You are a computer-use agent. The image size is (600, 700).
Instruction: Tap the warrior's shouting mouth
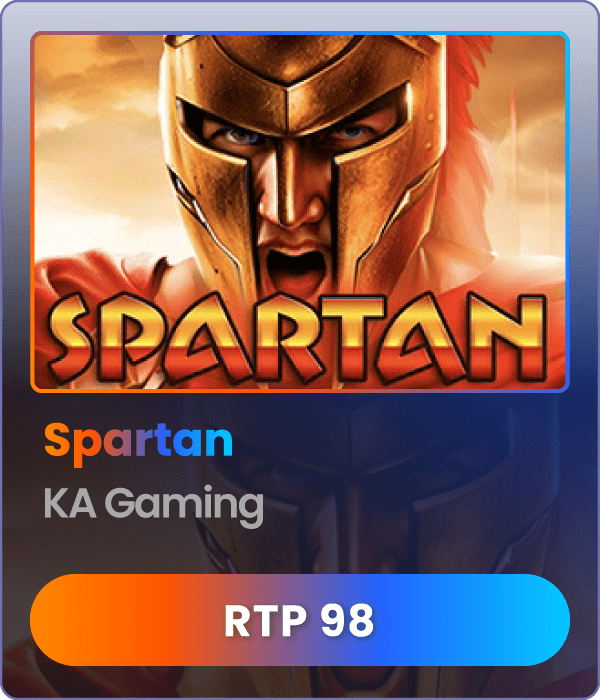click(x=296, y=264)
